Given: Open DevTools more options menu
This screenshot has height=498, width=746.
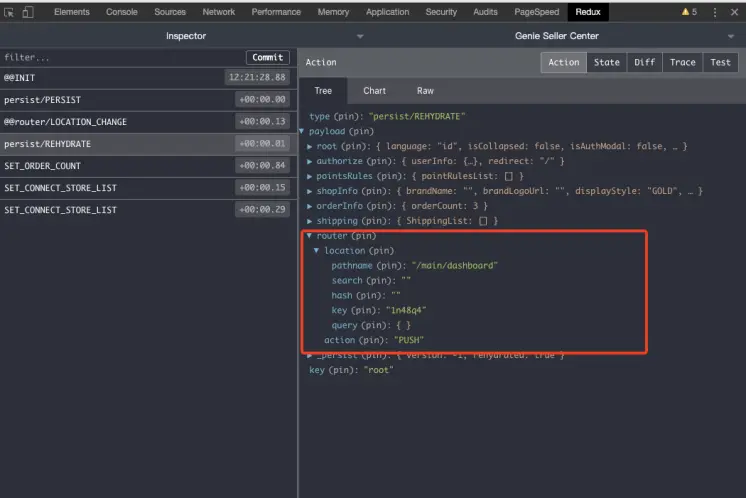Looking at the screenshot, I should coord(715,12).
